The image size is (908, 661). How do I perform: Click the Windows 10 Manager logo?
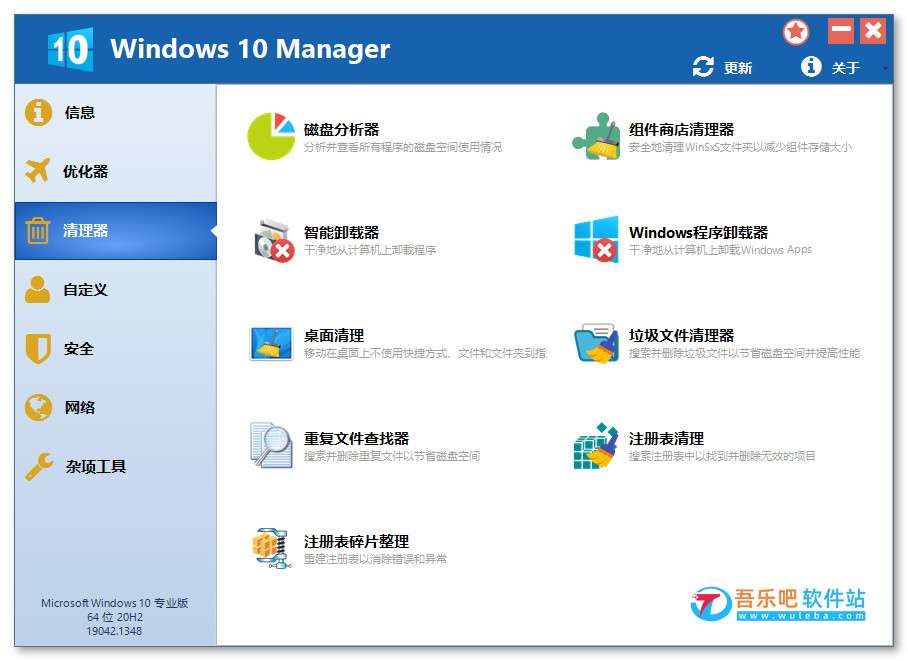click(x=70, y=49)
